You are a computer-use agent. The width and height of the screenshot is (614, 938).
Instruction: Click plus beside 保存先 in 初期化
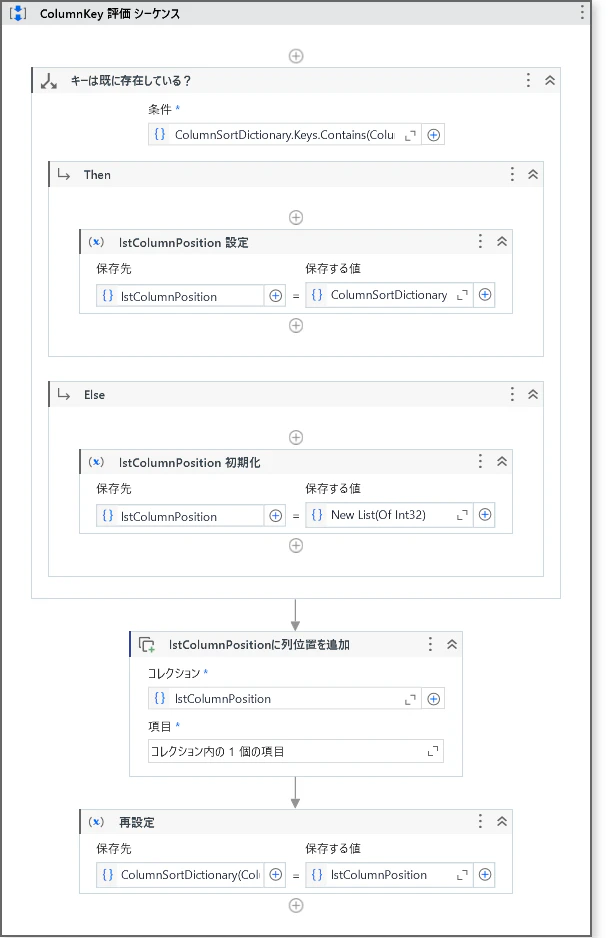[275, 516]
